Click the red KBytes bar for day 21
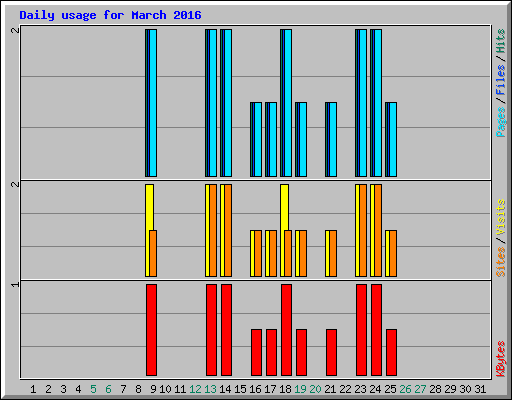This screenshot has height=400, width=512. [331, 352]
